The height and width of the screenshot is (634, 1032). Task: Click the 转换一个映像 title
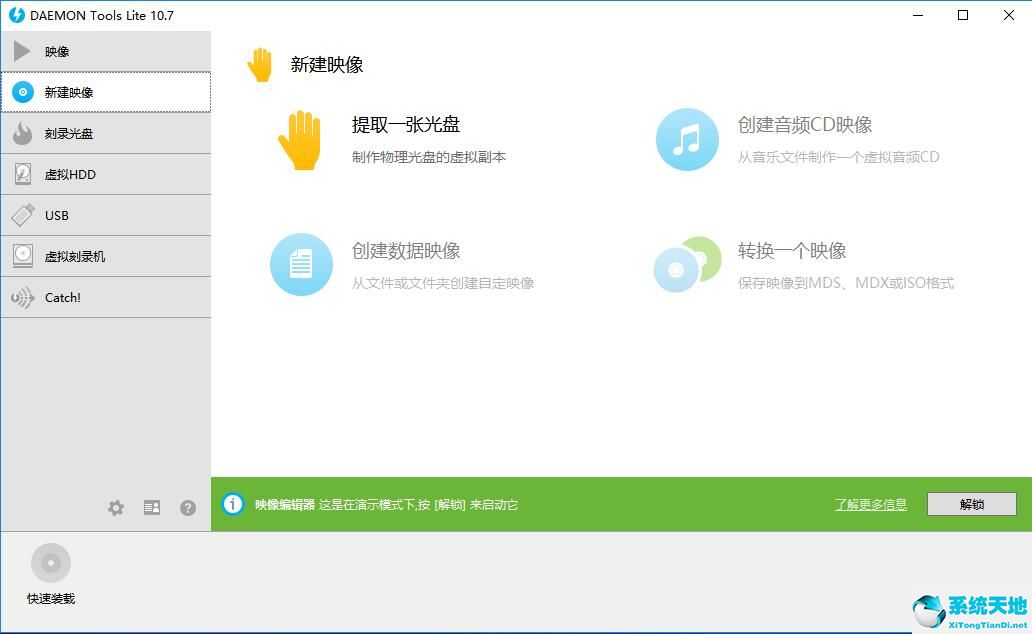792,251
